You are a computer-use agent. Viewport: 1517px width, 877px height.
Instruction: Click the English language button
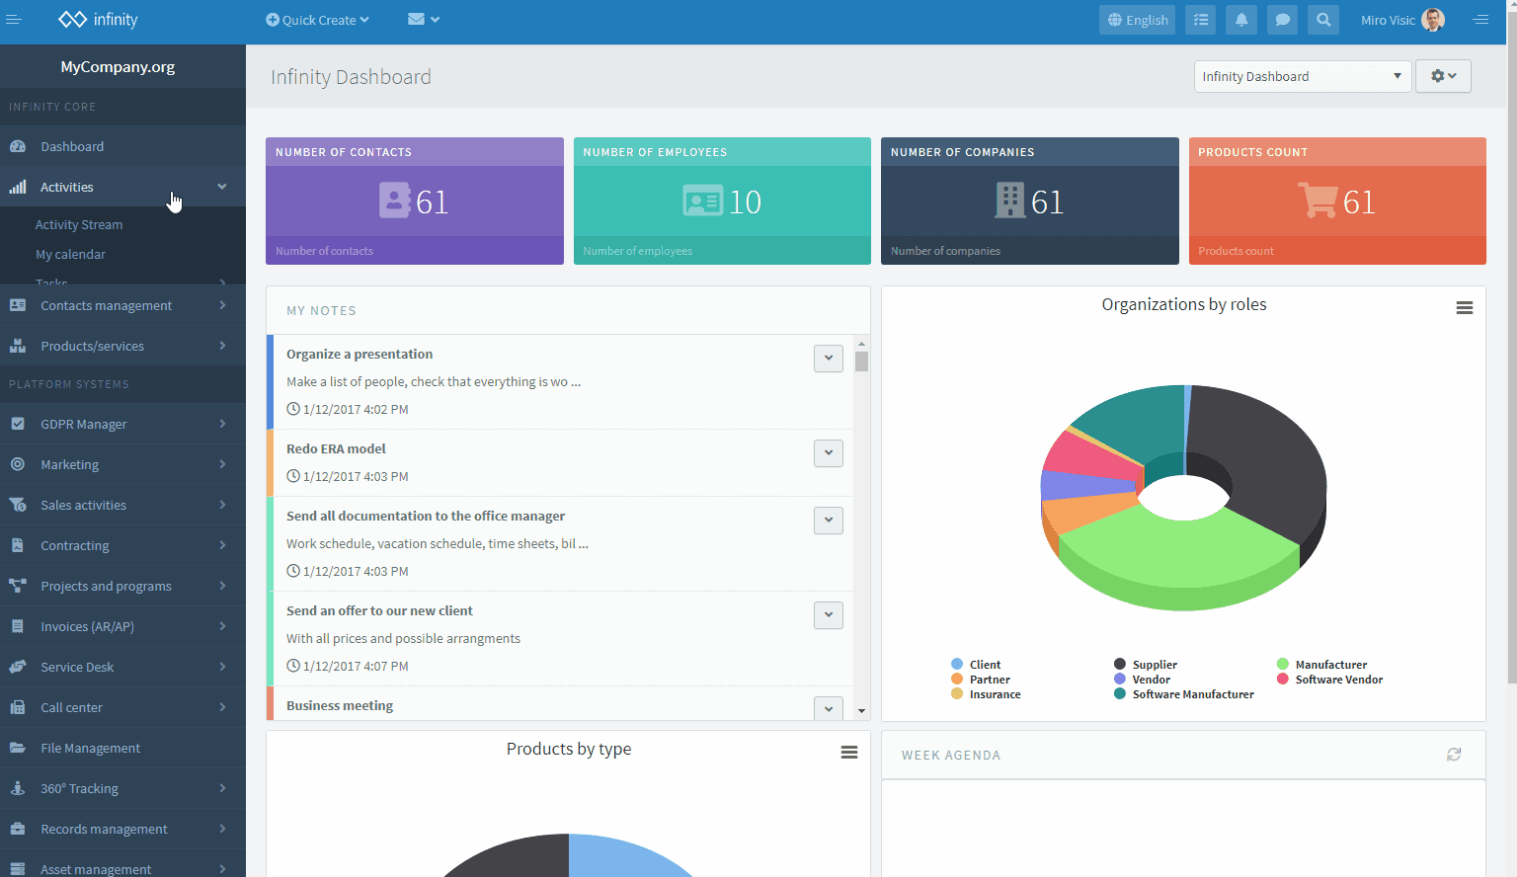tap(1137, 19)
